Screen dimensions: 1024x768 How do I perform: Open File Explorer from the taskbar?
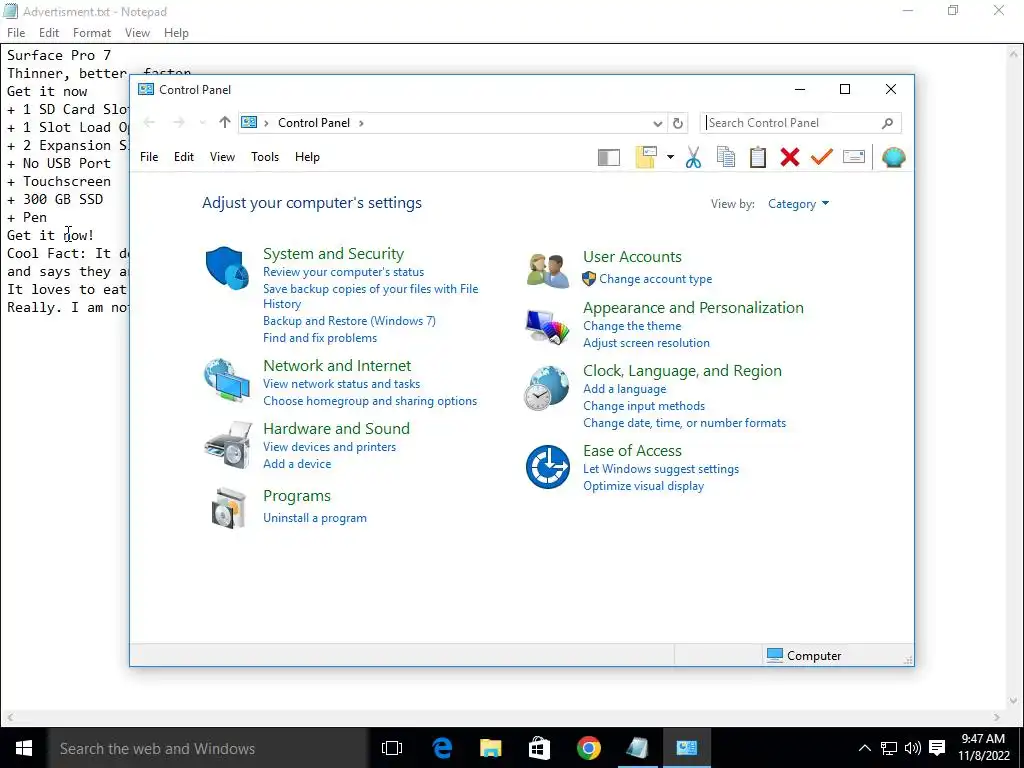pyautogui.click(x=490, y=748)
